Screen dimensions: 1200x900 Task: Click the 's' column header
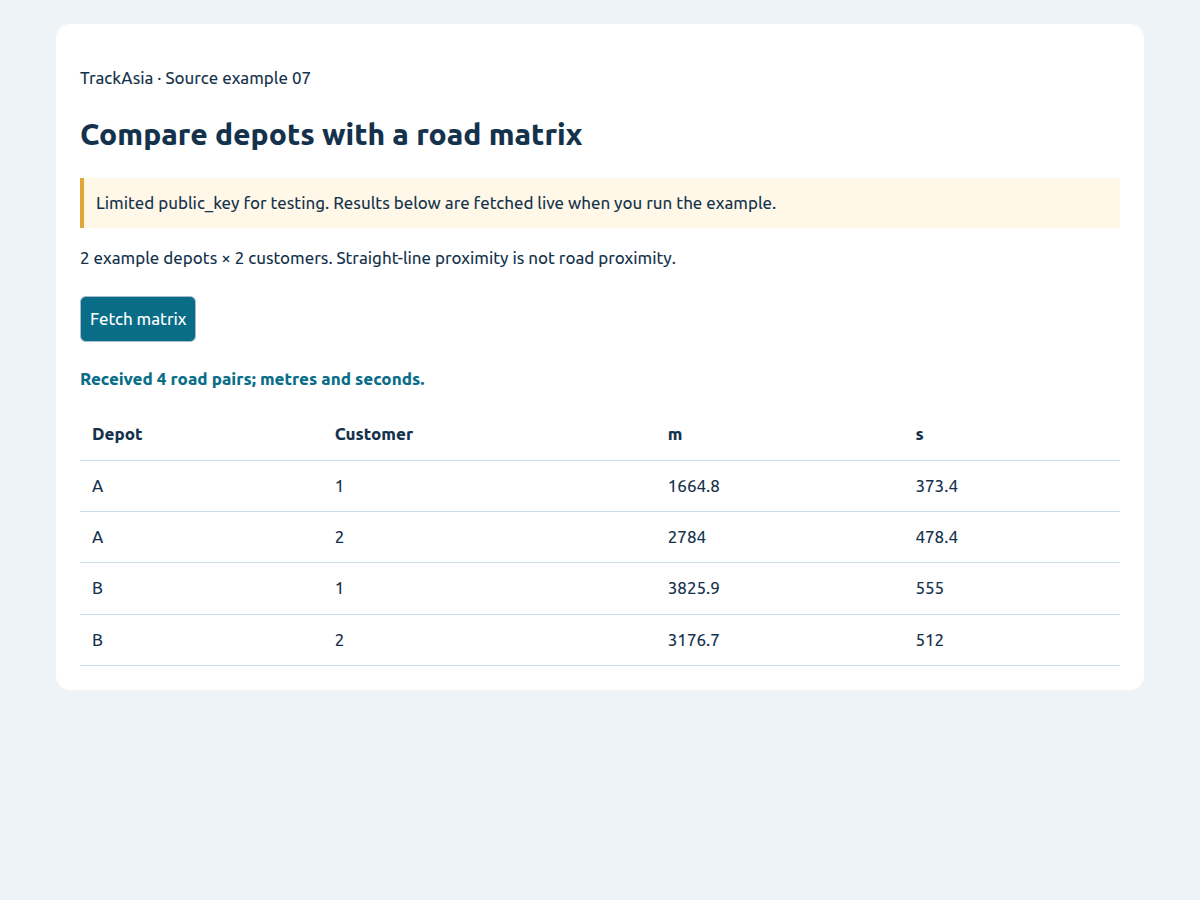[x=1012, y=435]
